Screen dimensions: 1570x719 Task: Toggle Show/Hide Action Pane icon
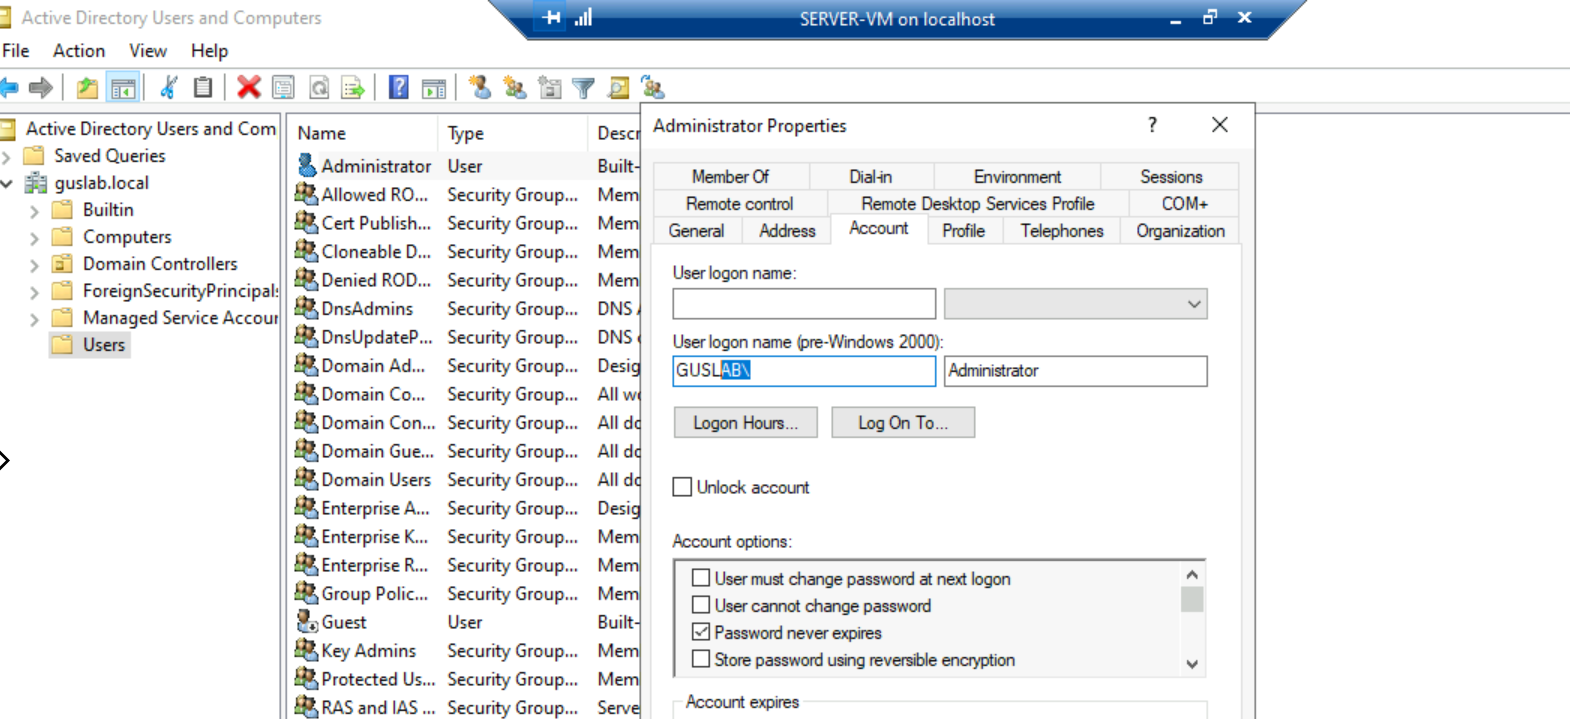[434, 88]
